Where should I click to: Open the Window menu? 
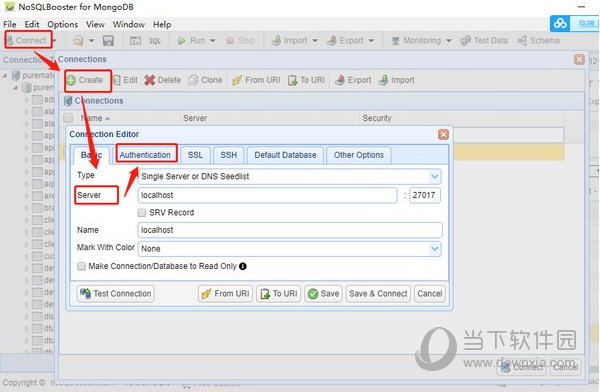129,24
